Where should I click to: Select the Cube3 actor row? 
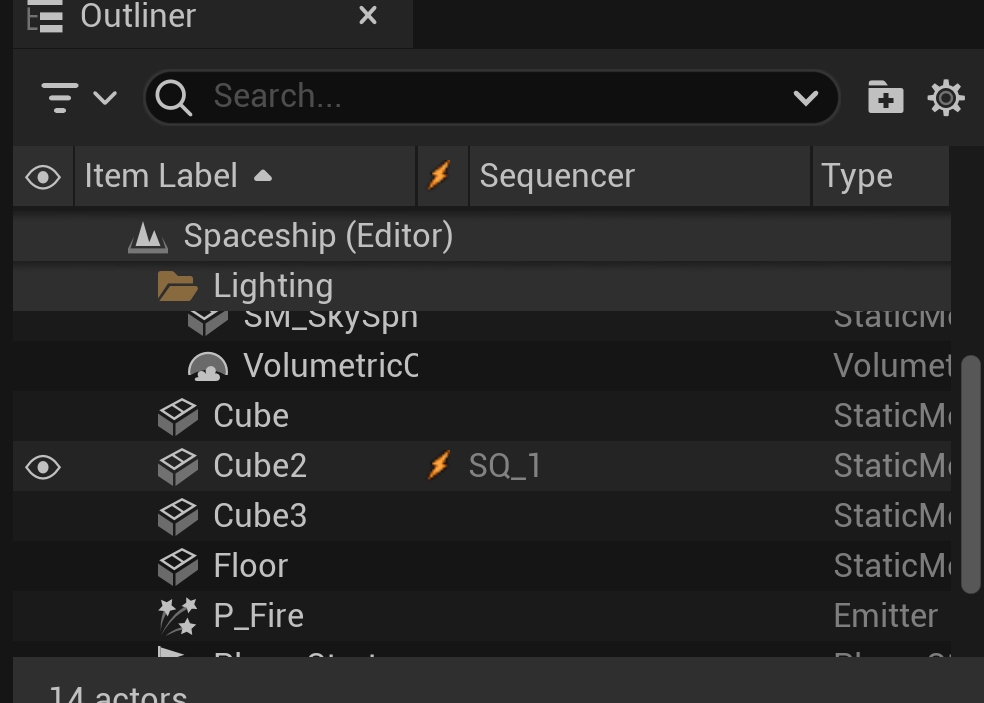click(x=260, y=516)
